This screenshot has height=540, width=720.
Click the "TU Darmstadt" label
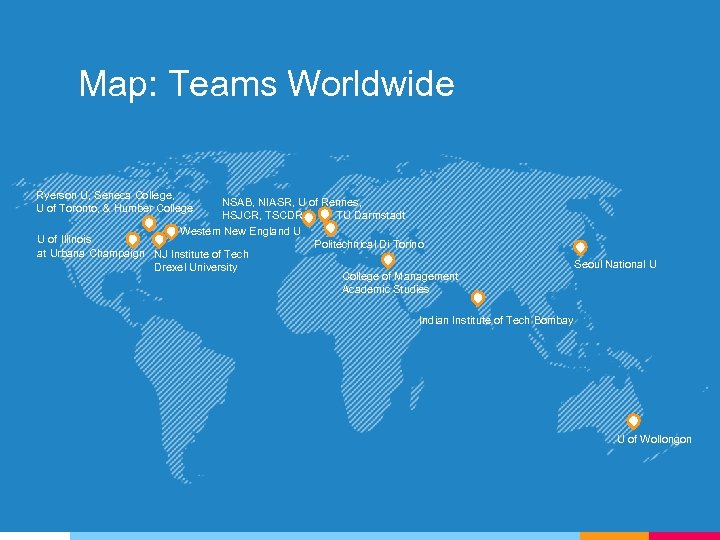point(371,215)
